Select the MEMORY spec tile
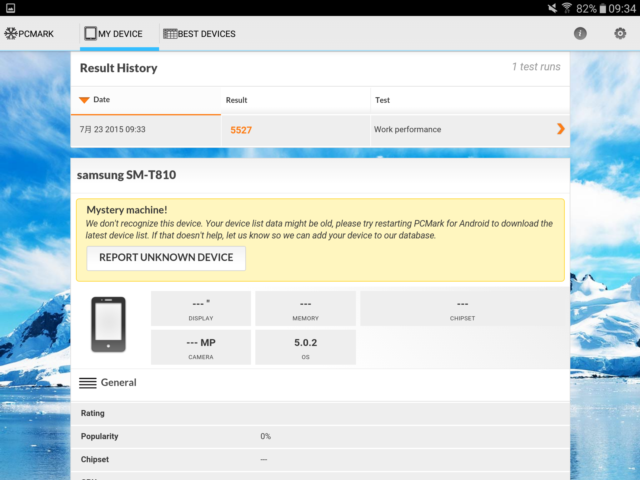This screenshot has width=640, height=480. click(x=305, y=309)
